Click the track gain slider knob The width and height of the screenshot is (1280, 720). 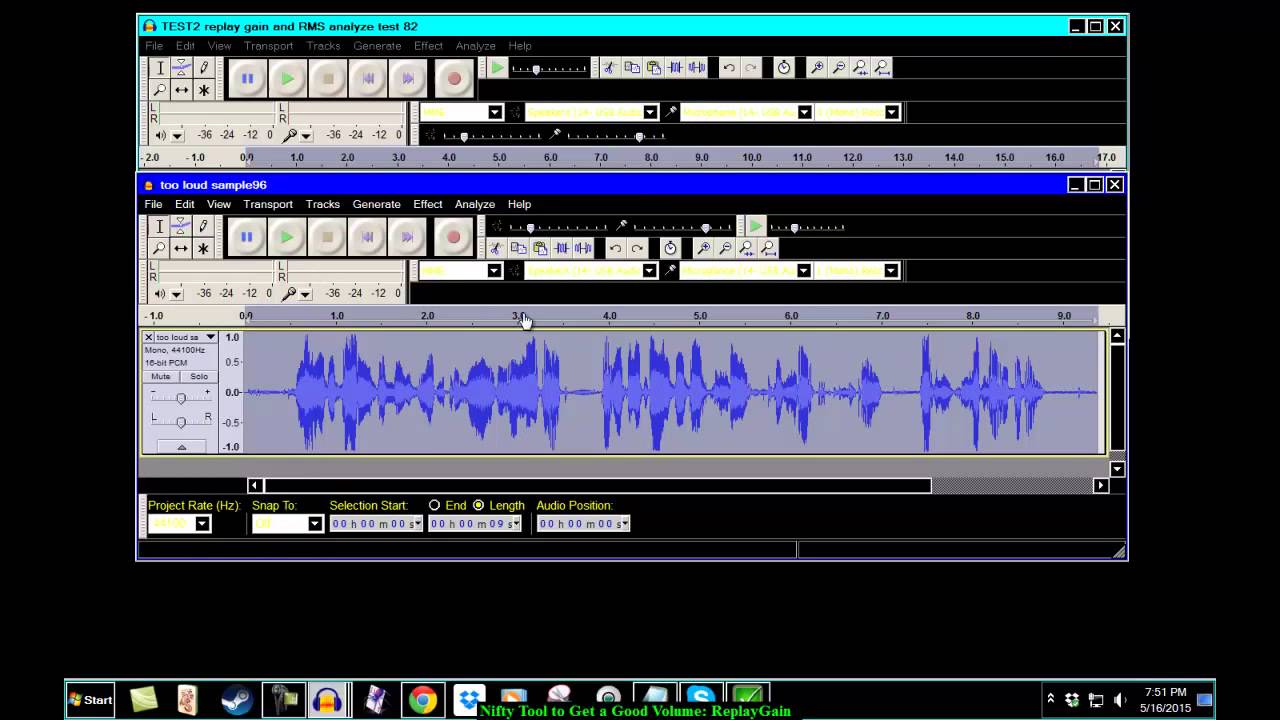181,398
